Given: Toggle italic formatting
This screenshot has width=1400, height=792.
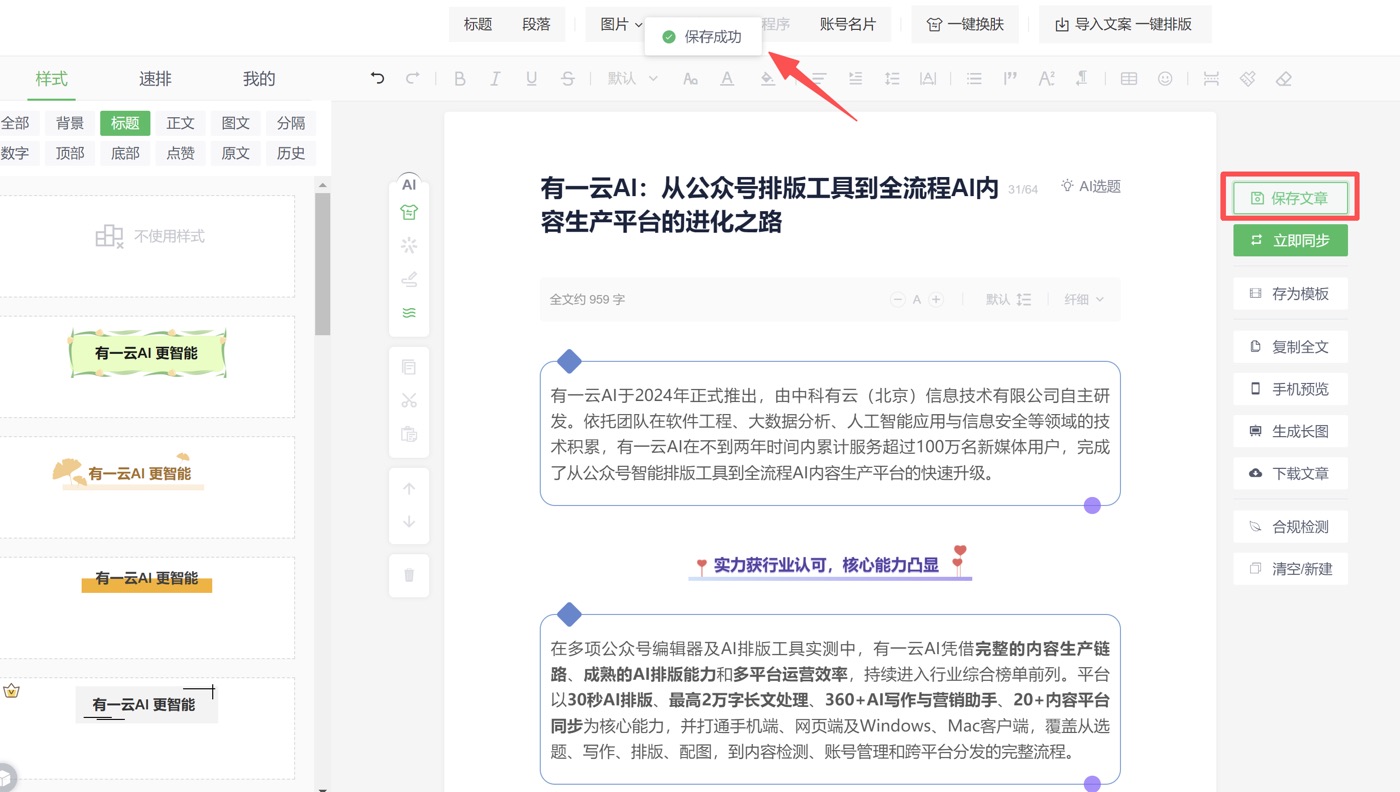Looking at the screenshot, I should [495, 78].
